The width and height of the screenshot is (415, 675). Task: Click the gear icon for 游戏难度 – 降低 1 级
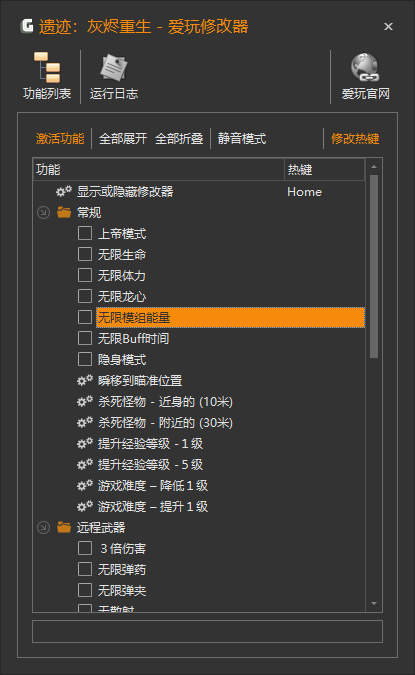(85, 486)
